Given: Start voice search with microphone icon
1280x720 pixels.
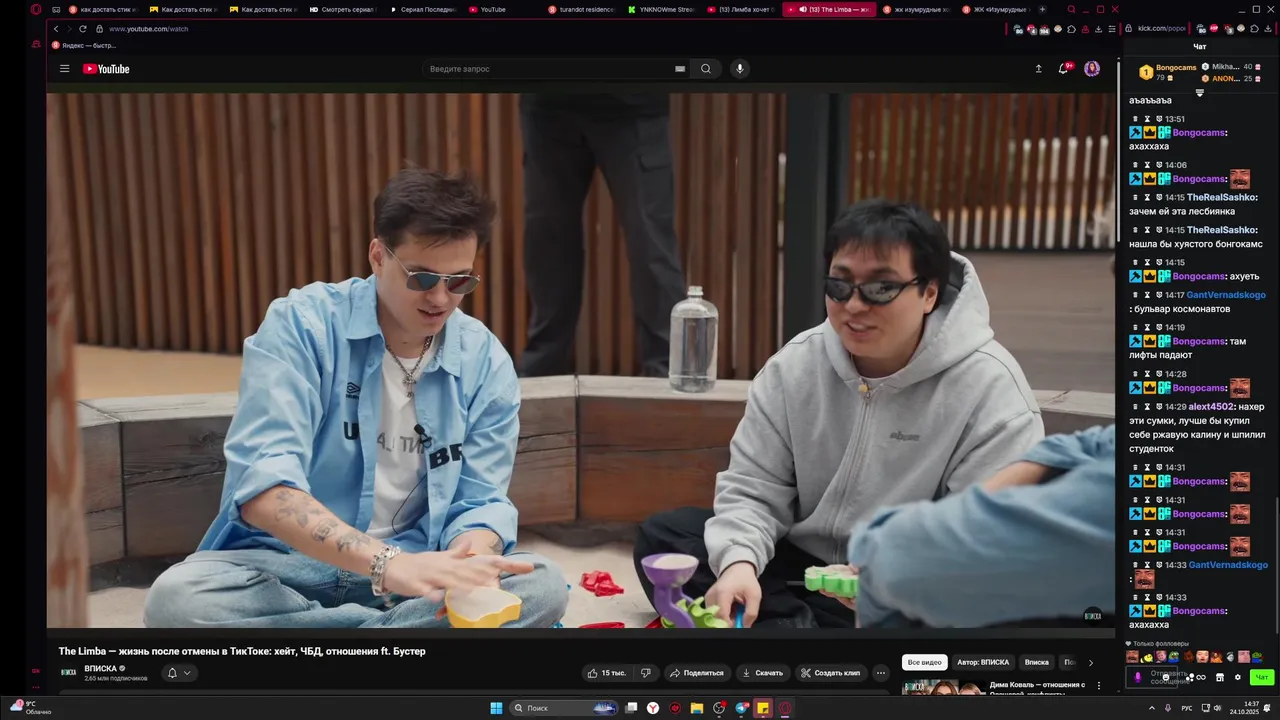Looking at the screenshot, I should click(x=740, y=69).
